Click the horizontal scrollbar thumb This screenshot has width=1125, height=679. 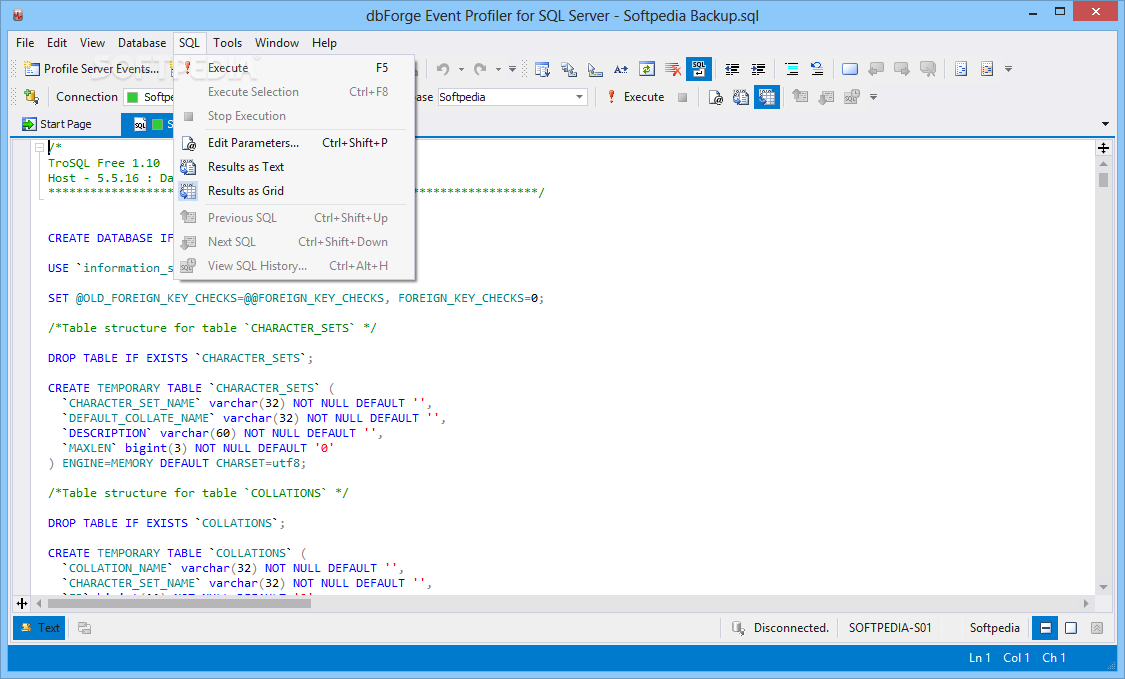pyautogui.click(x=178, y=604)
